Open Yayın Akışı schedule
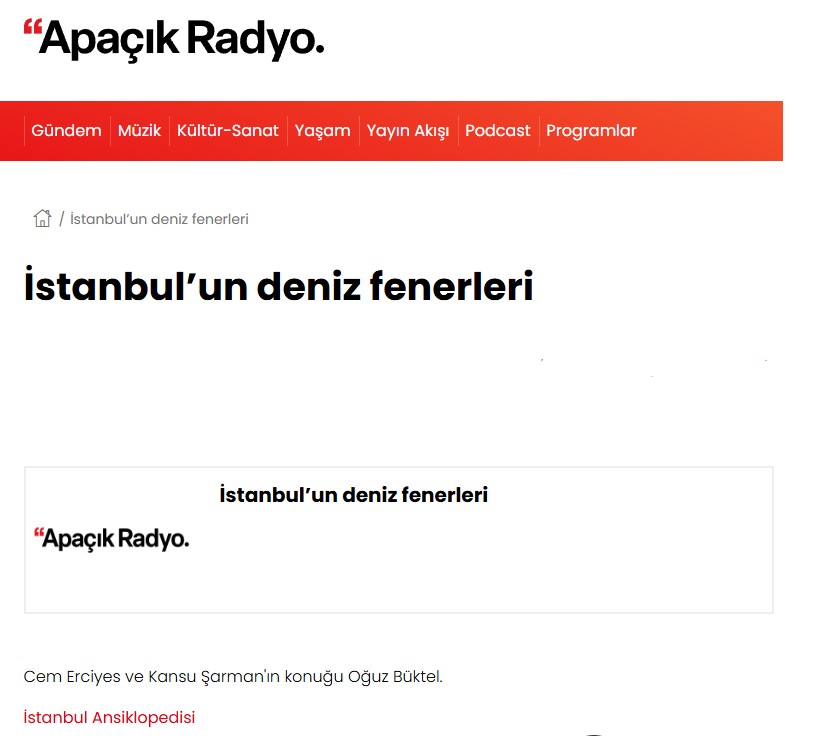The image size is (813, 736). tap(408, 131)
